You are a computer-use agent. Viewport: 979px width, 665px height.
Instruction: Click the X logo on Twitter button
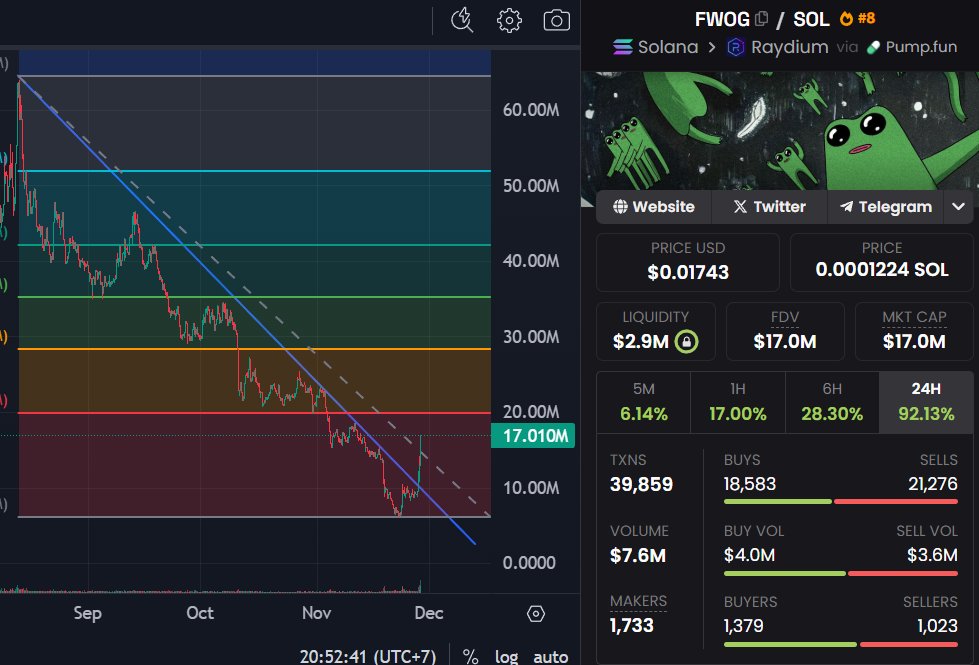[740, 207]
